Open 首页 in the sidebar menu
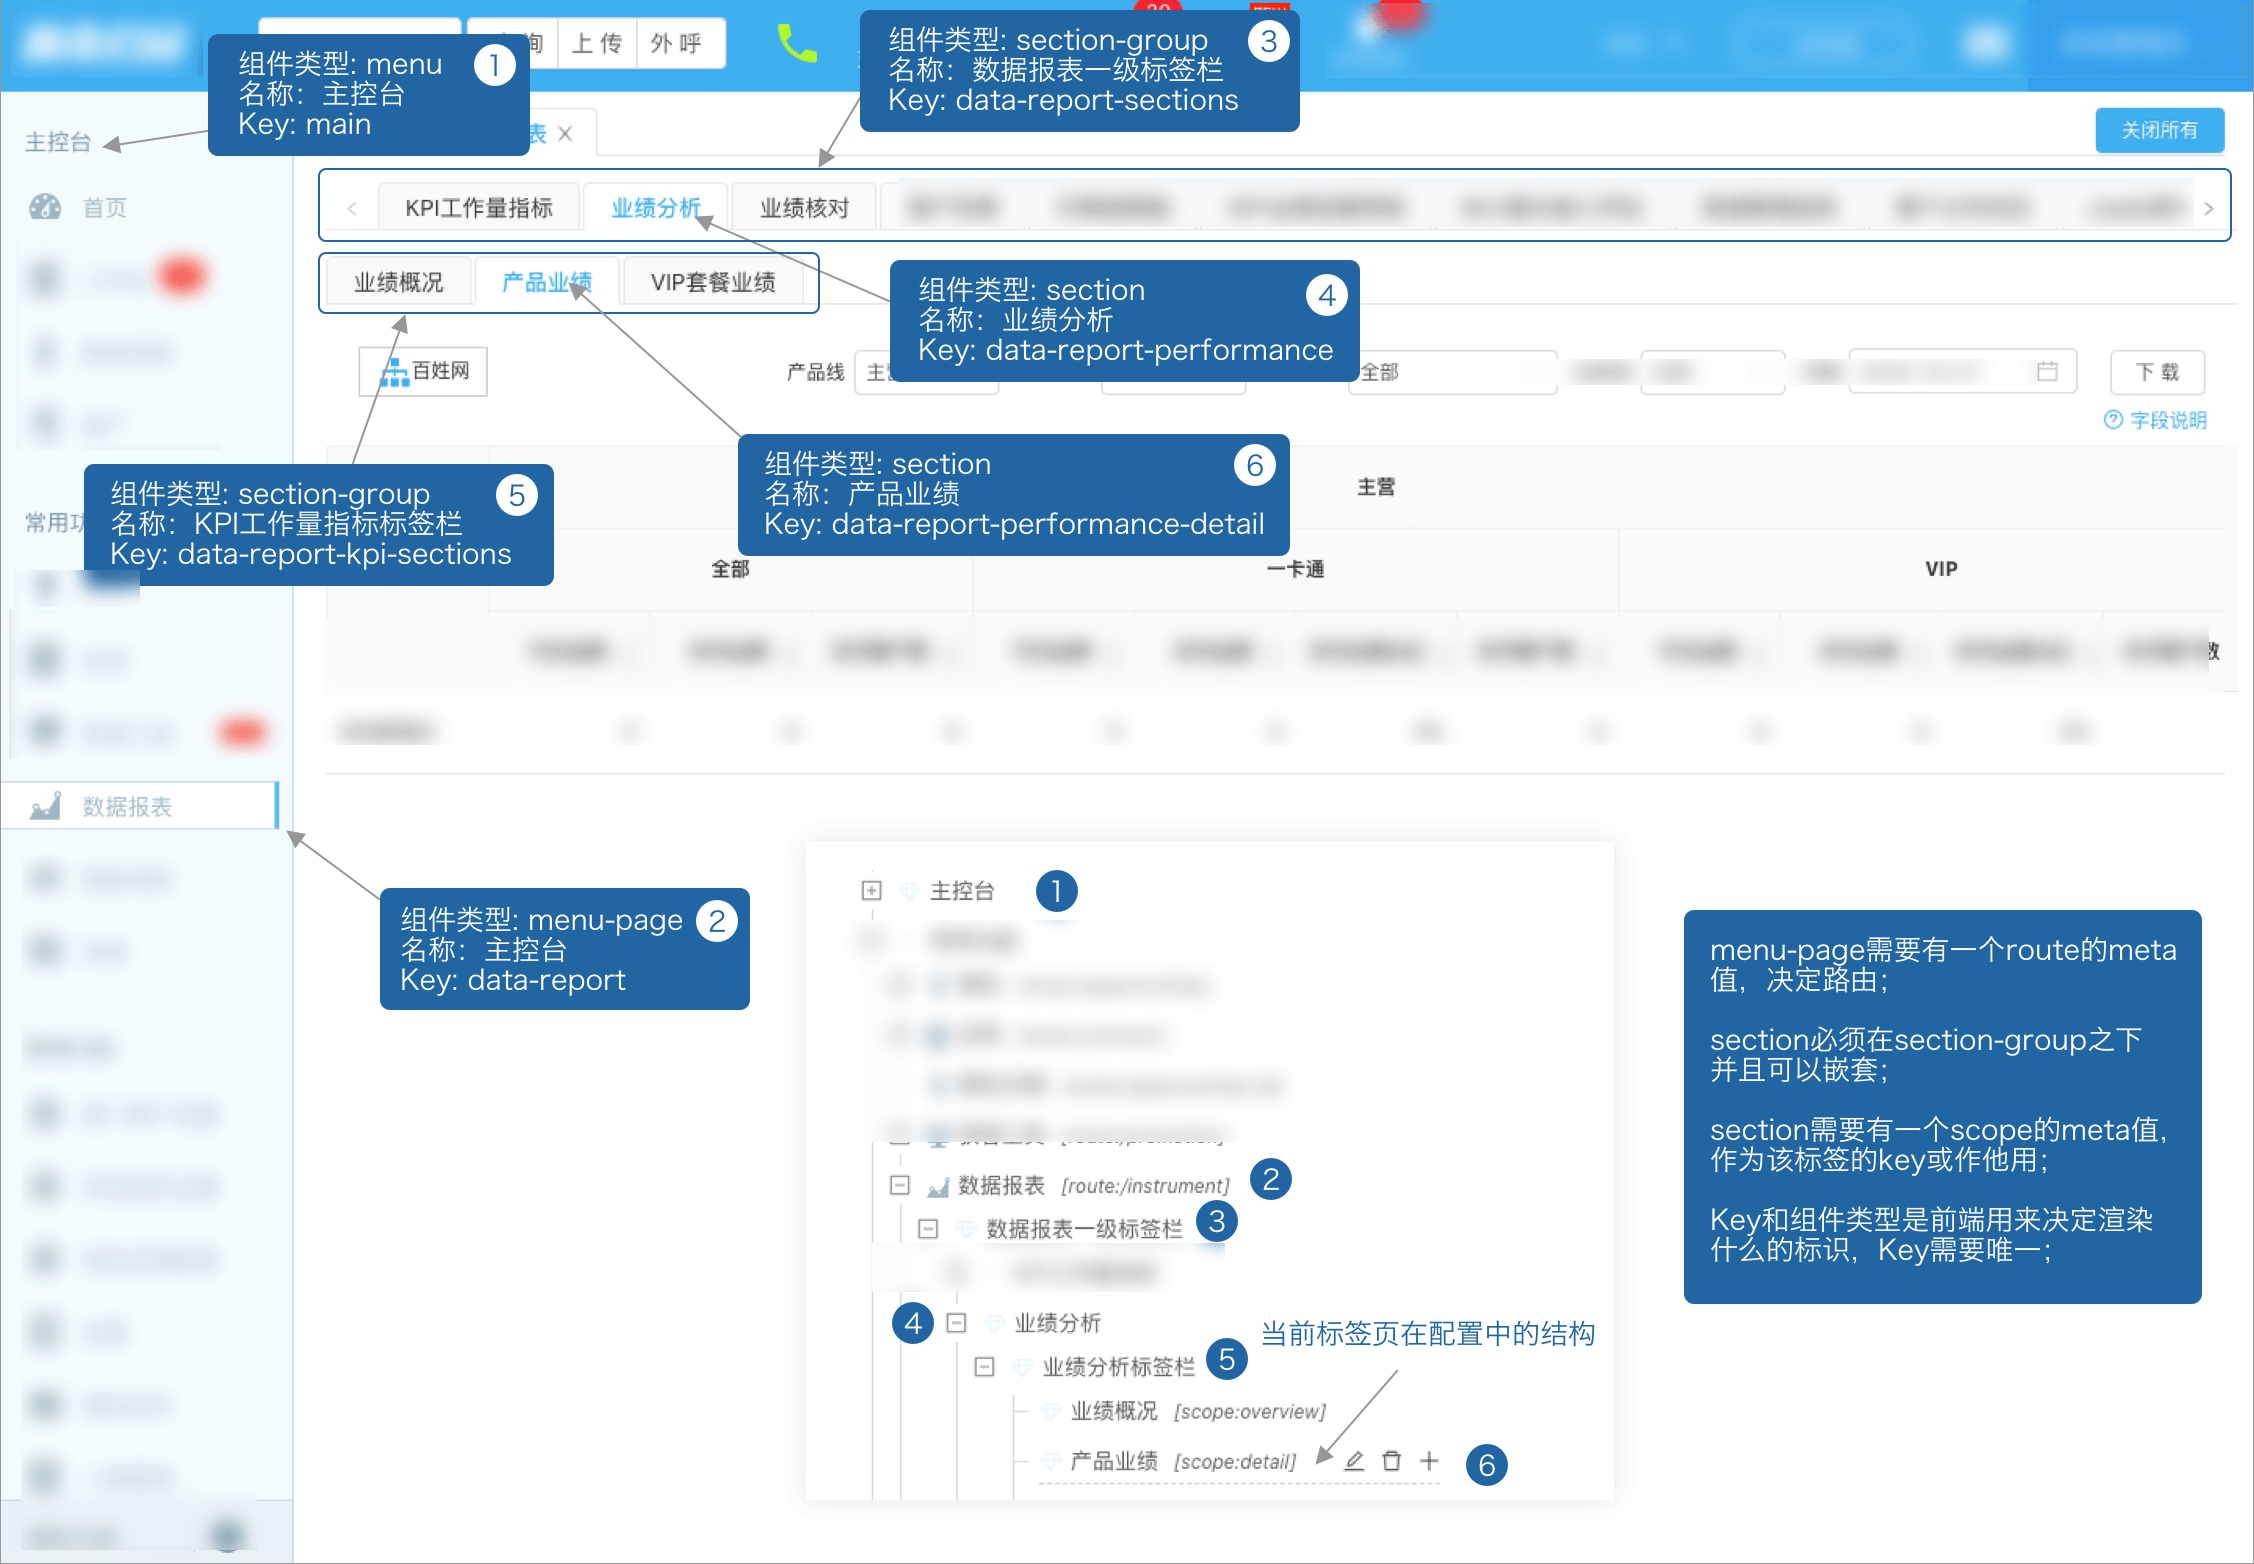Image resolution: width=2254 pixels, height=1564 pixels. [105, 208]
